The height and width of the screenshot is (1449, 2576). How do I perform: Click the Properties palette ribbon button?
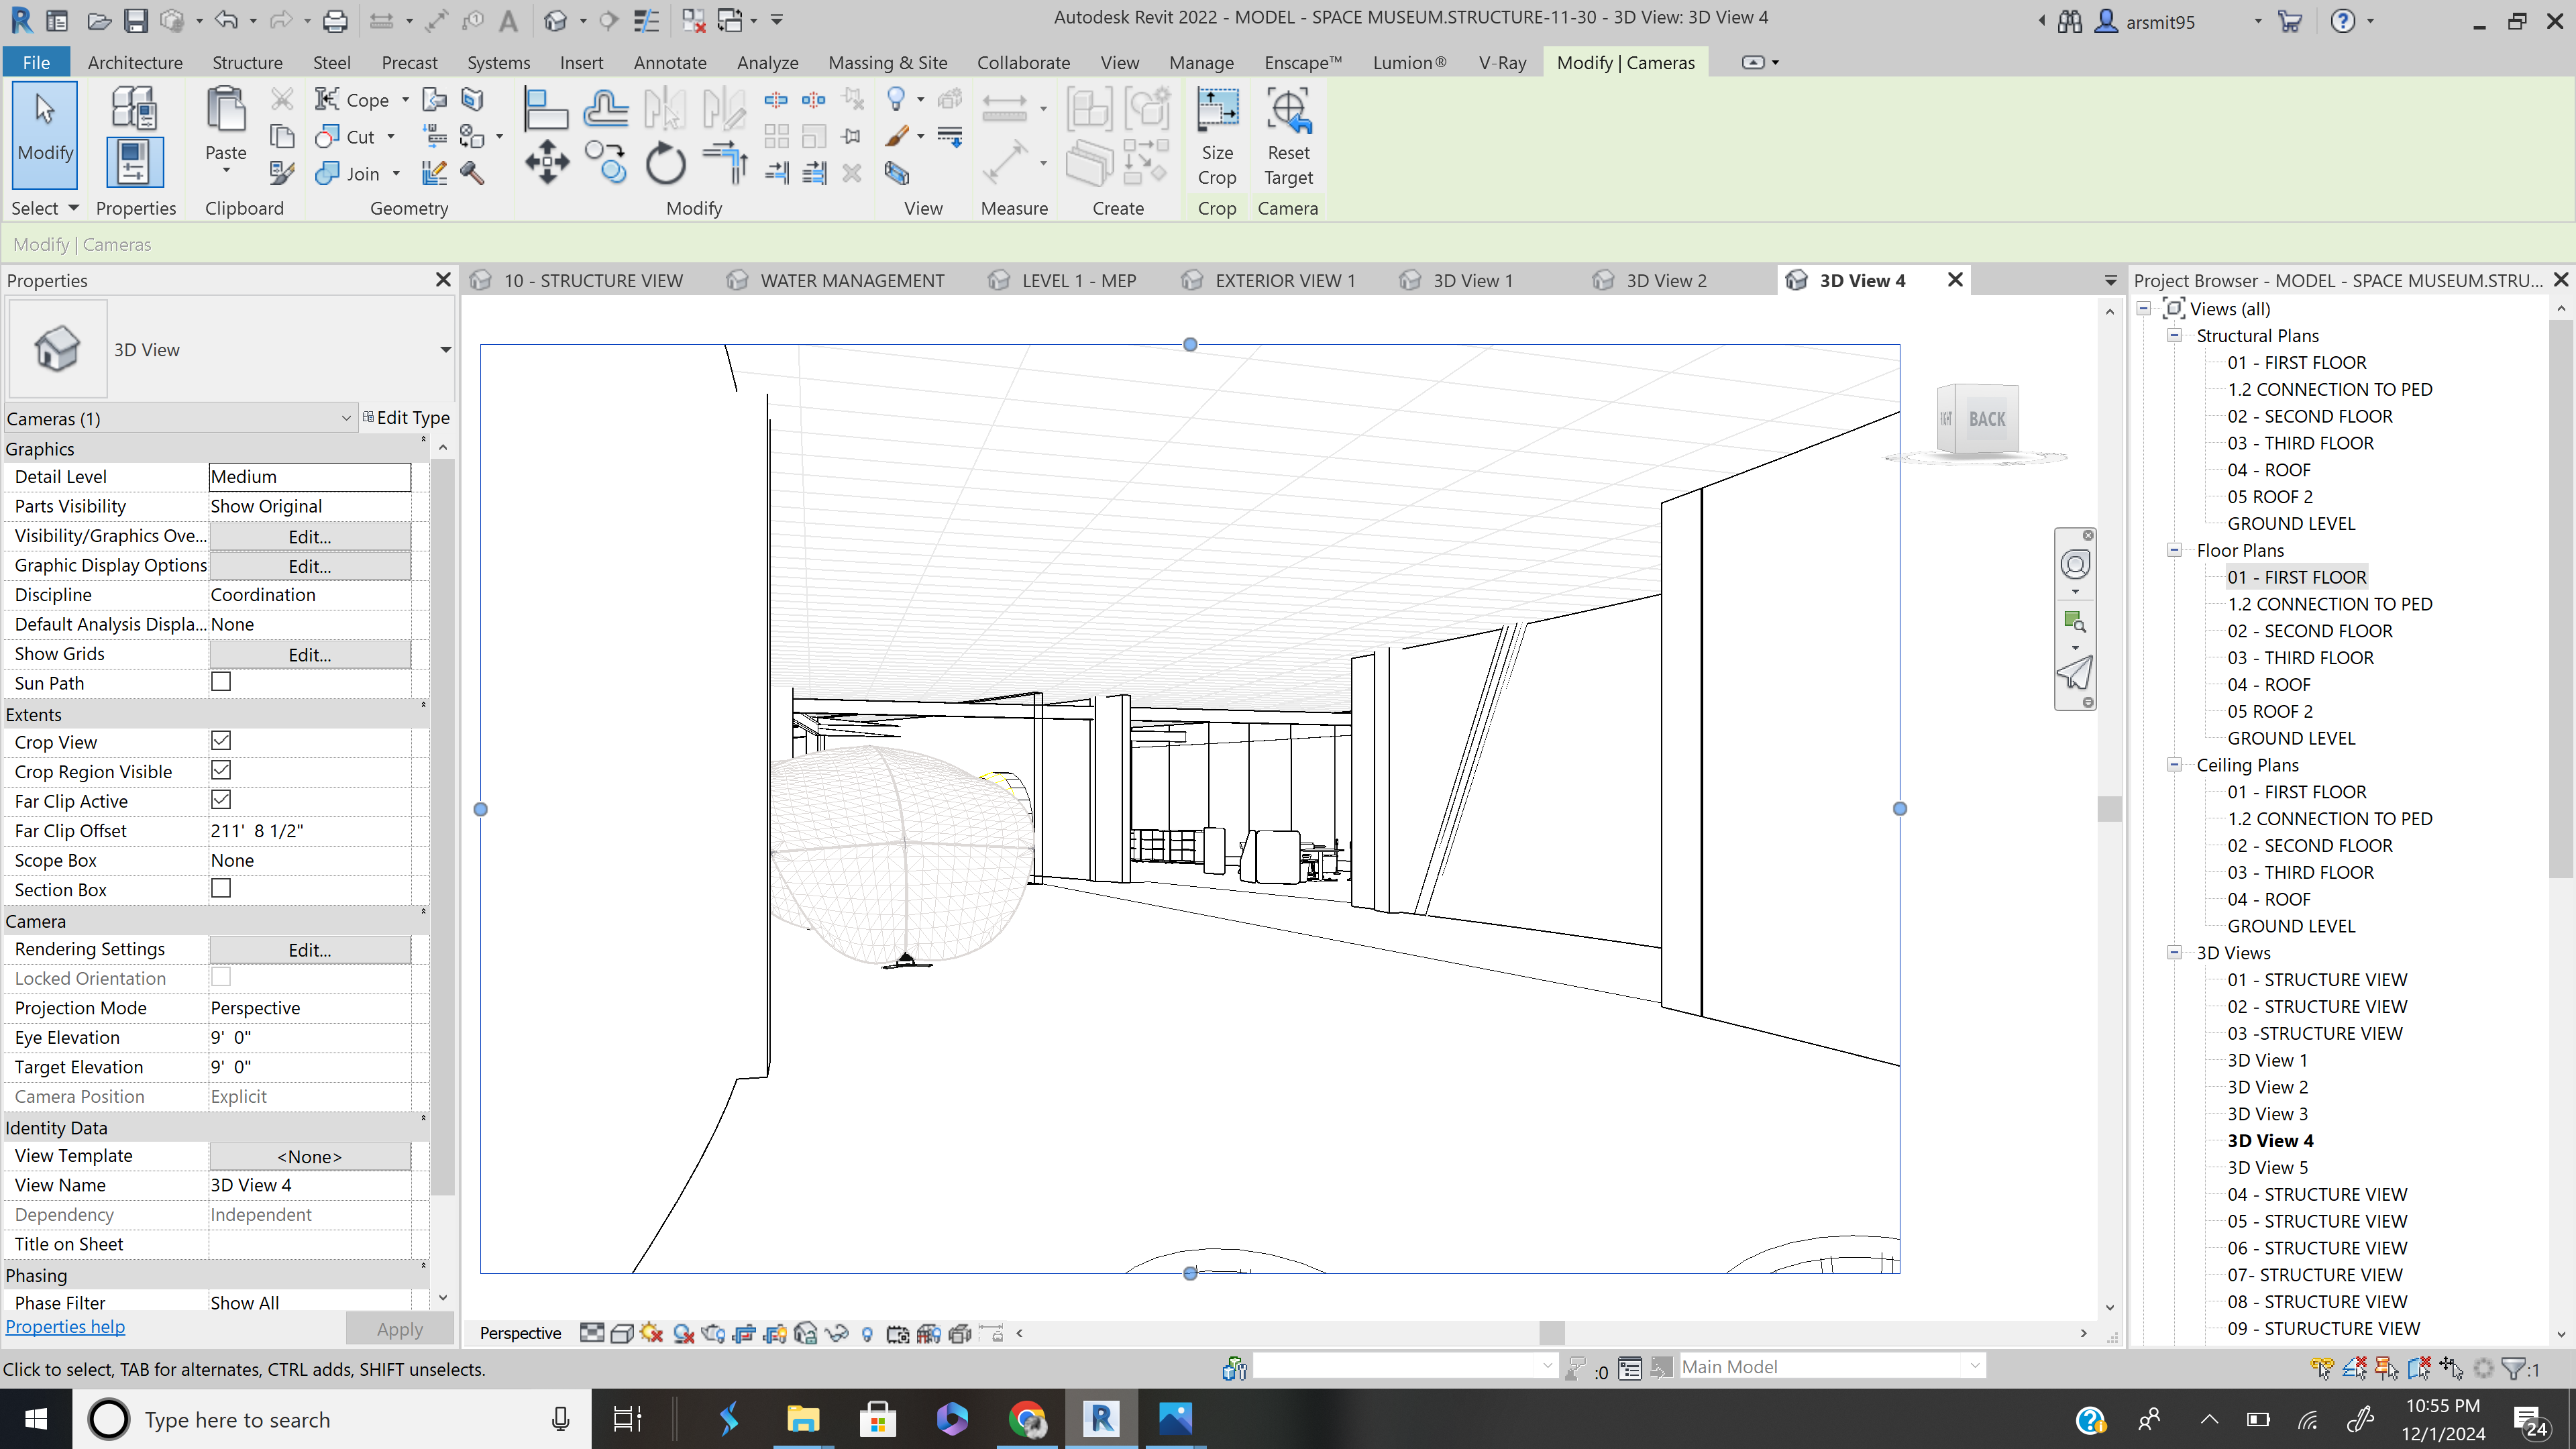point(134,162)
